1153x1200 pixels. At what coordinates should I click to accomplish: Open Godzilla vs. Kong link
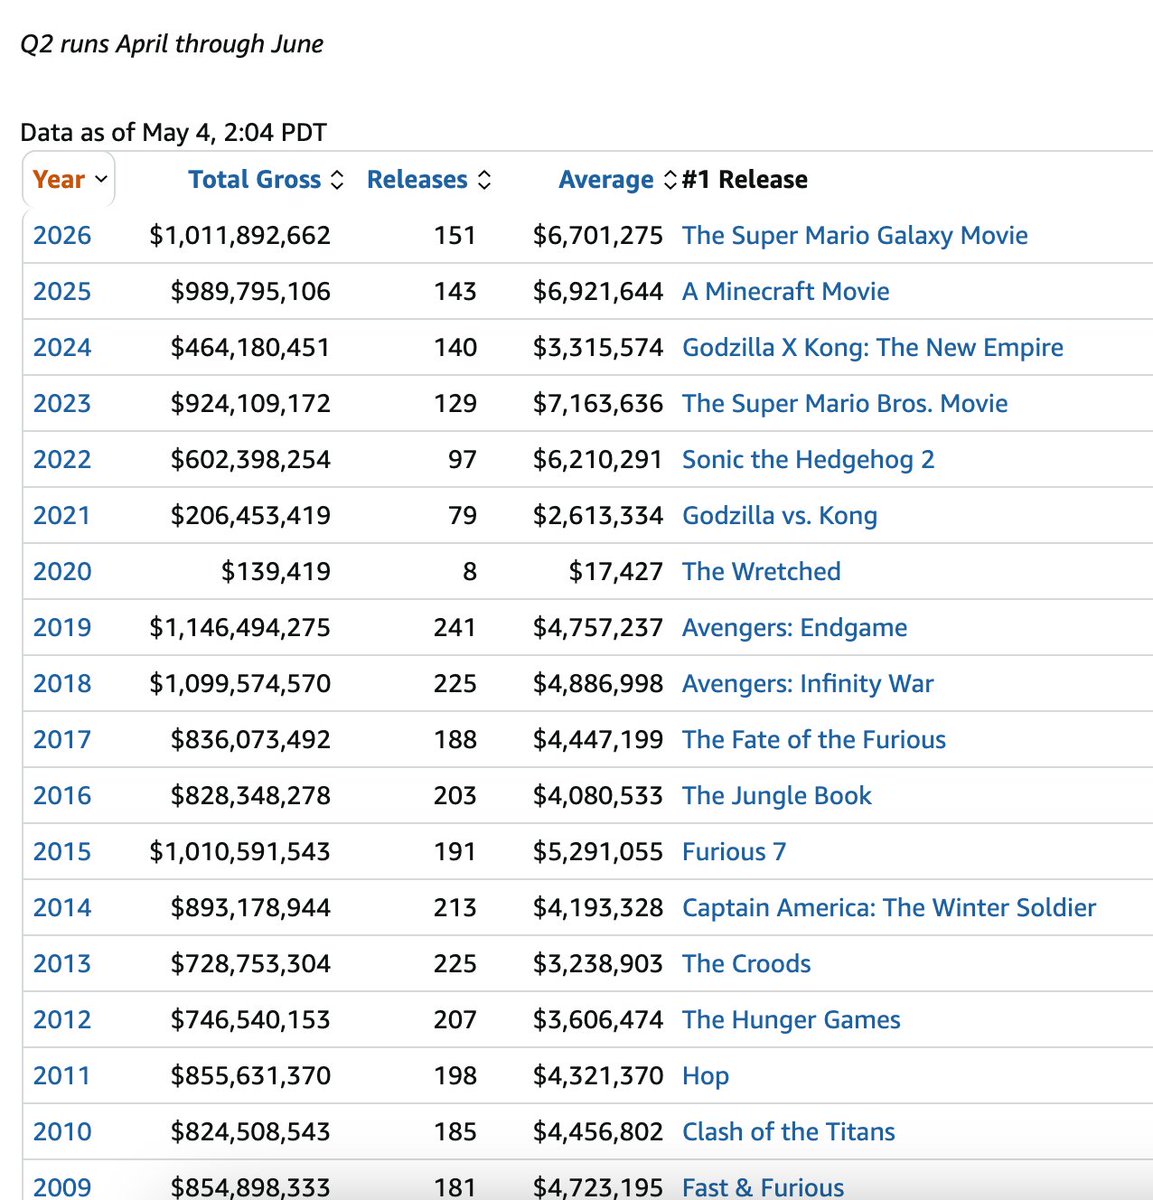point(780,516)
